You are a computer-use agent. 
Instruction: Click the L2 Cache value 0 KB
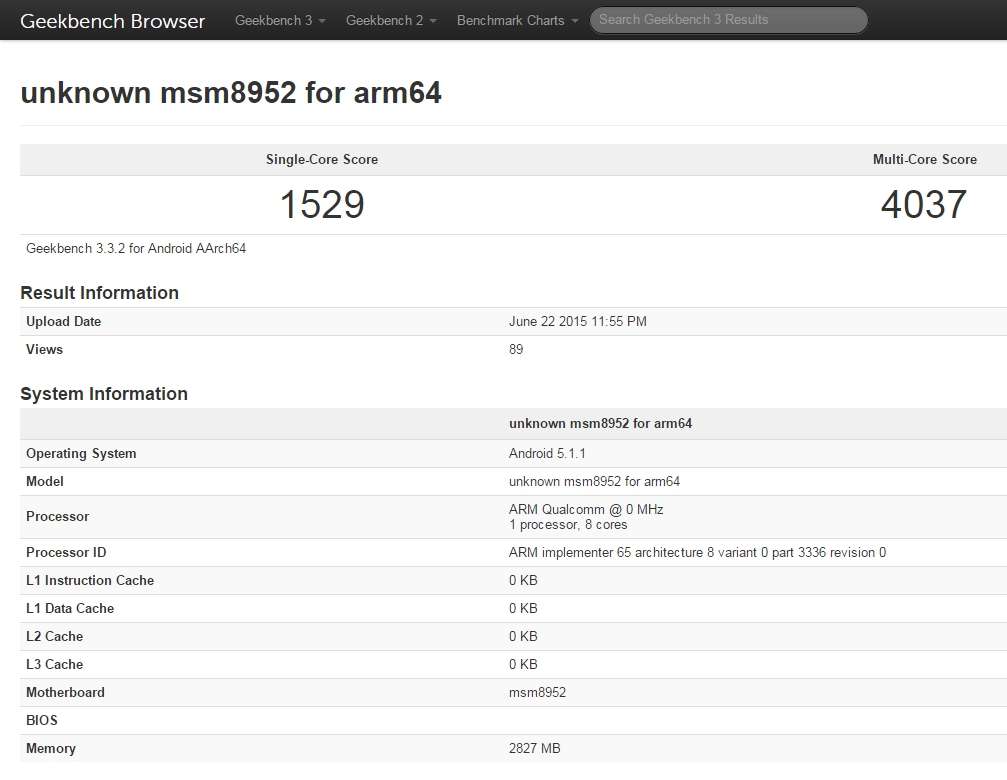tap(523, 636)
